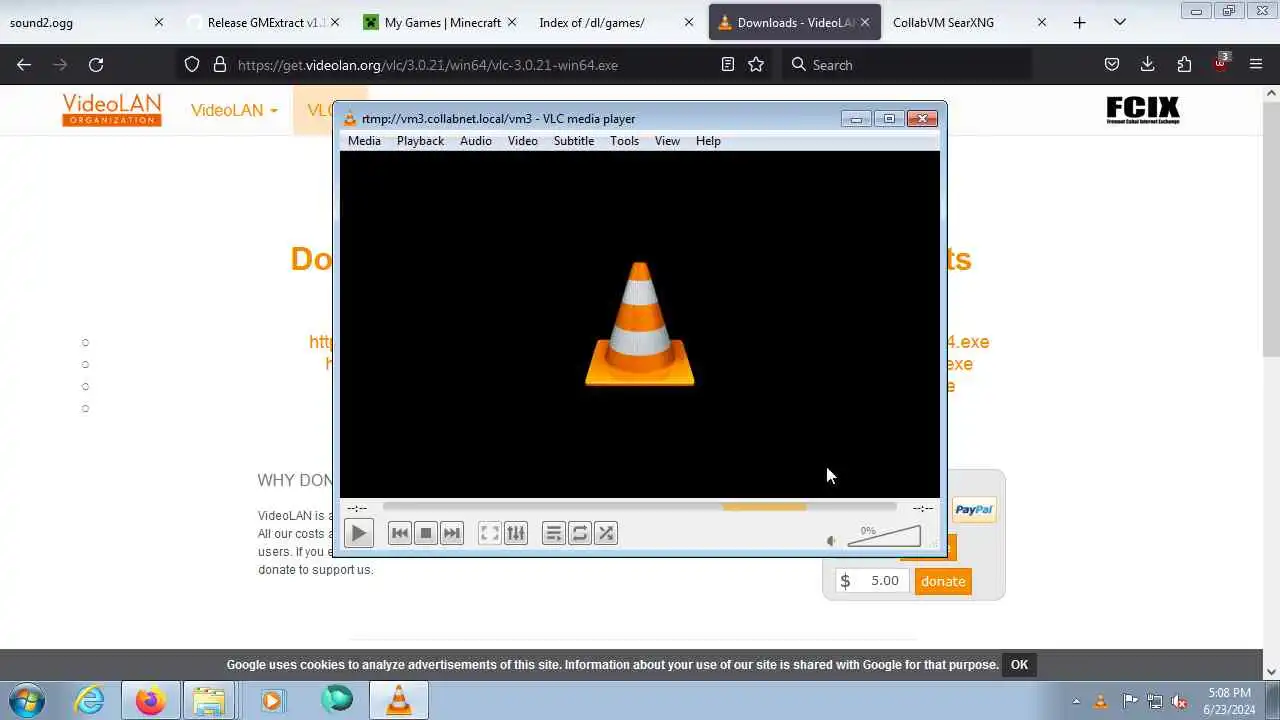
Task: Open the VLC View menu
Action: [667, 141]
